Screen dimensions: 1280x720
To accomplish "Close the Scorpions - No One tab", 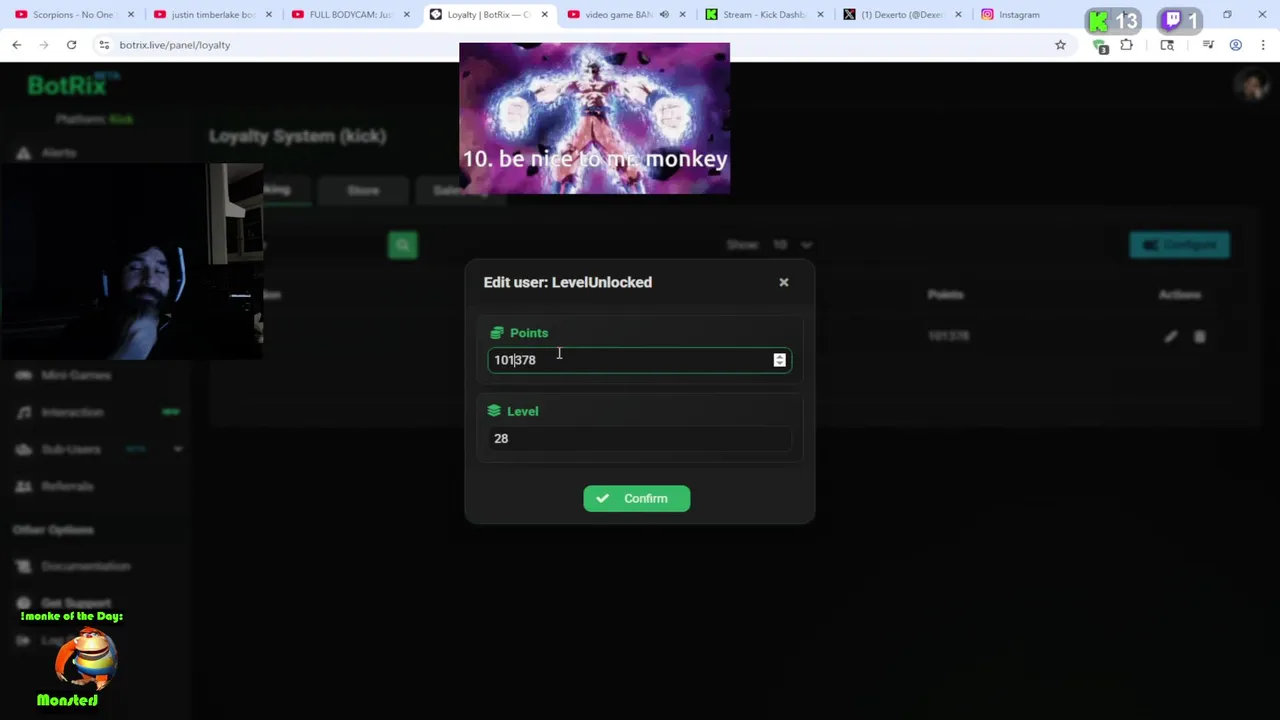I will pos(130,15).
